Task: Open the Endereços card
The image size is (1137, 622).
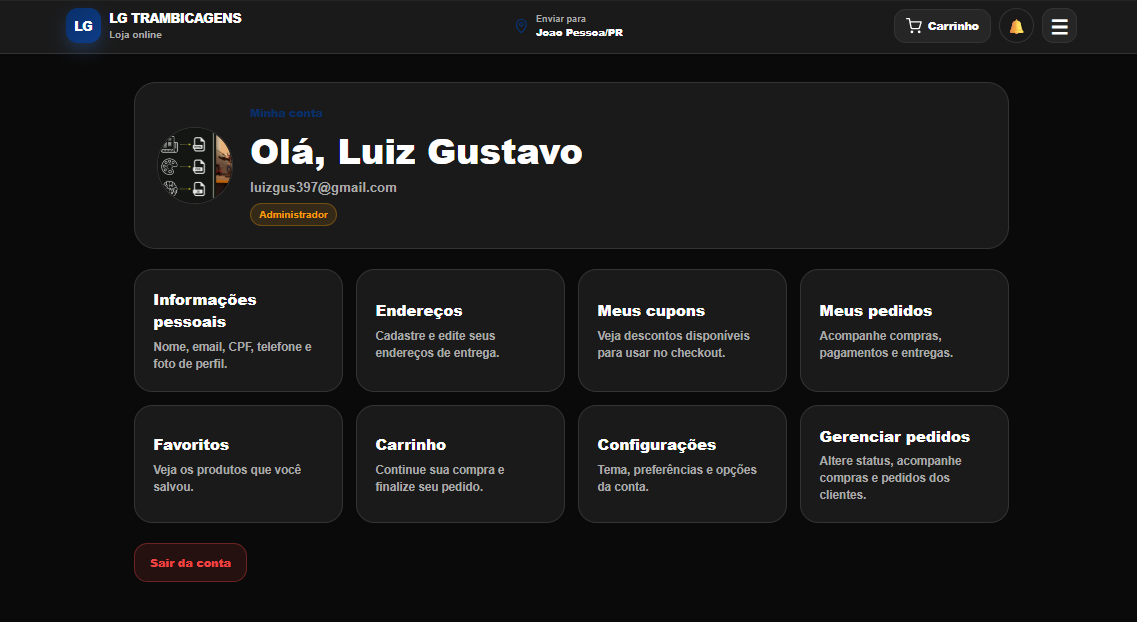Action: click(460, 331)
